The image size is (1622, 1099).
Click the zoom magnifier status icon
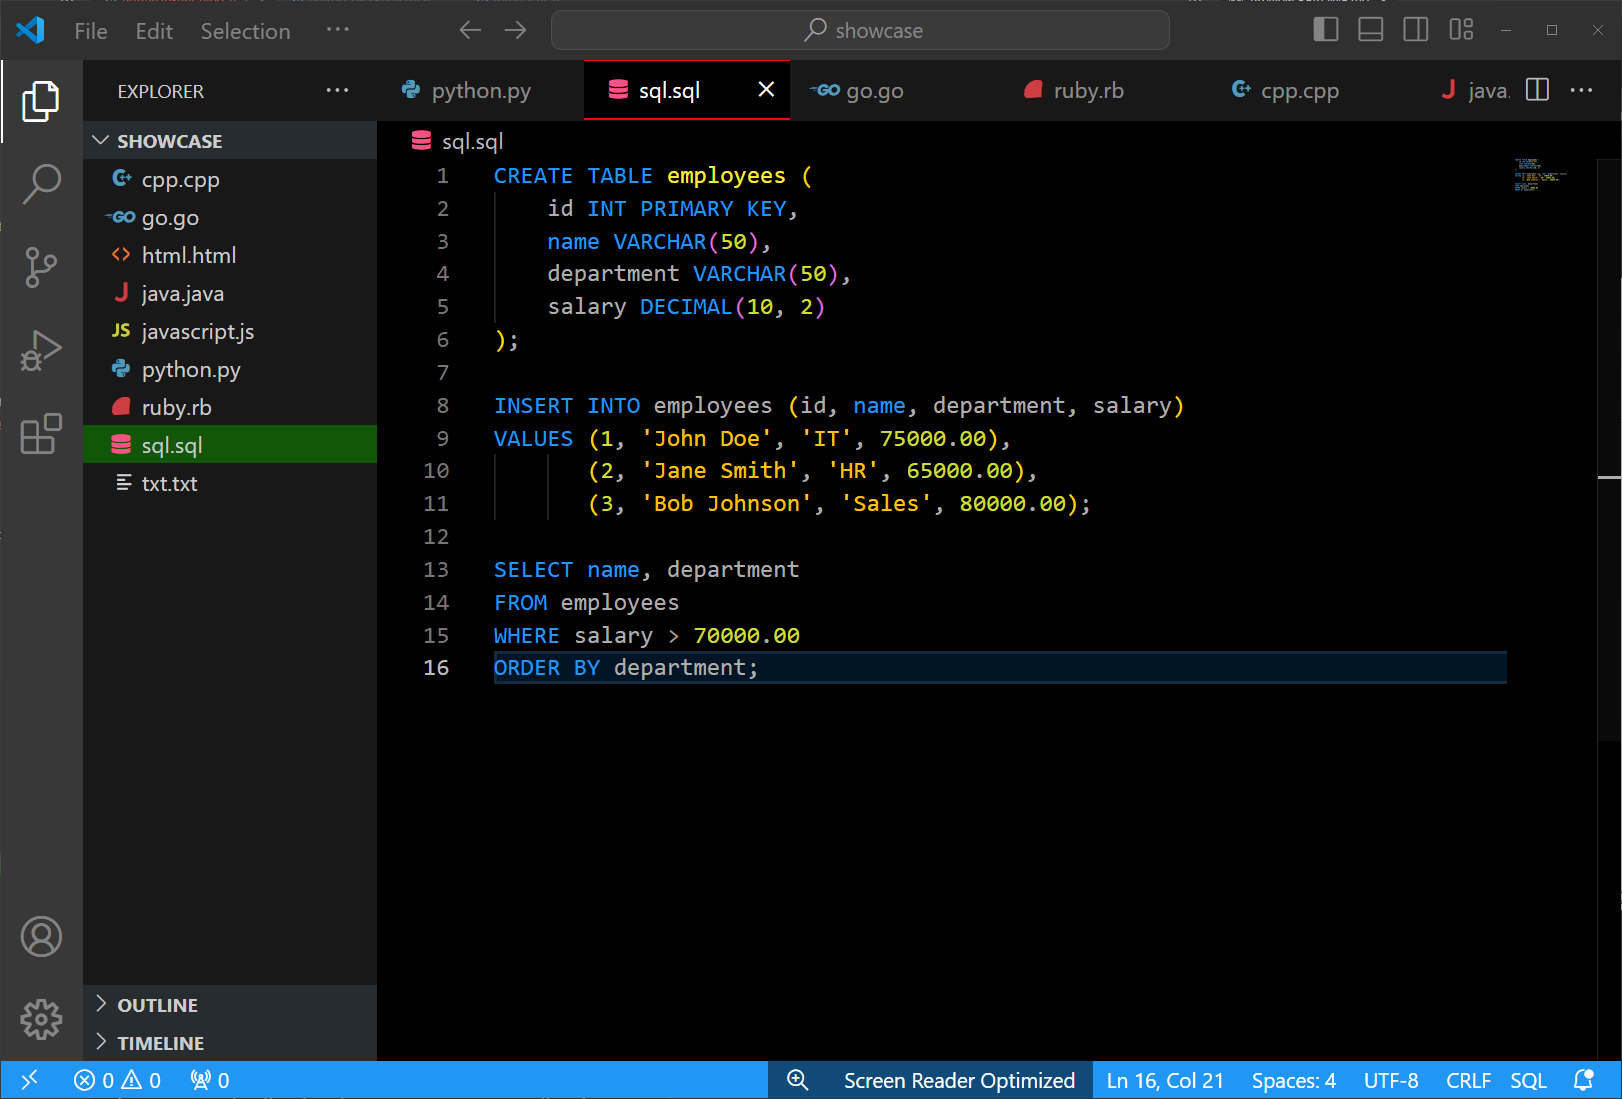[x=797, y=1080]
